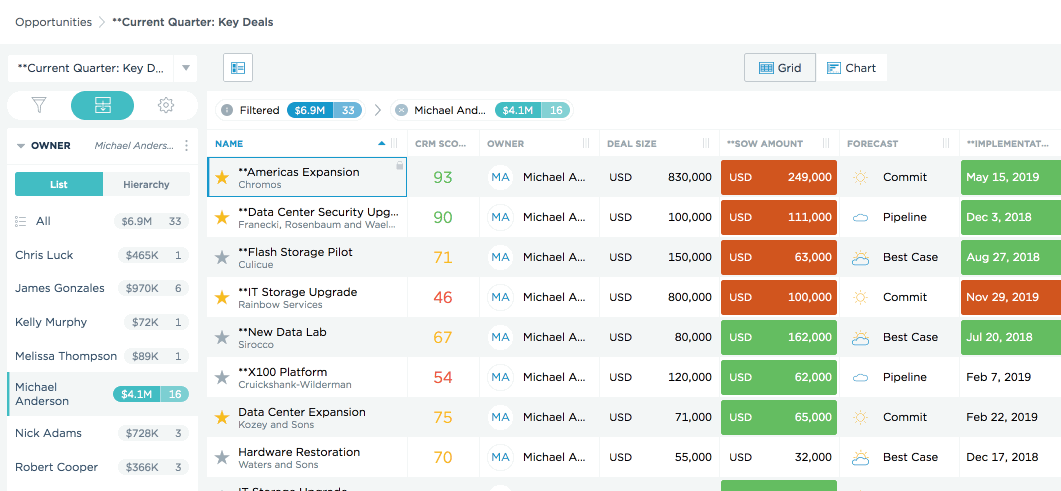Viewport: 1061px width, 491px height.
Task: Toggle star for X100 Platform
Action: (x=222, y=377)
